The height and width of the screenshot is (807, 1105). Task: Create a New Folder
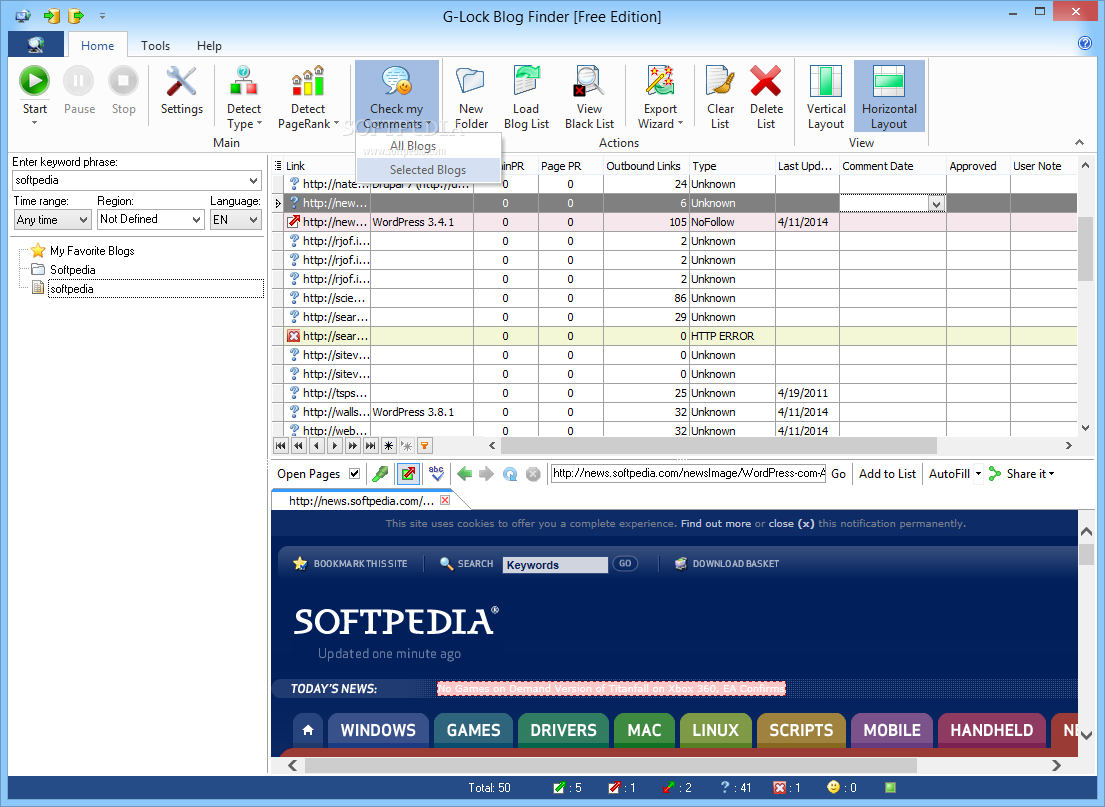(x=471, y=96)
